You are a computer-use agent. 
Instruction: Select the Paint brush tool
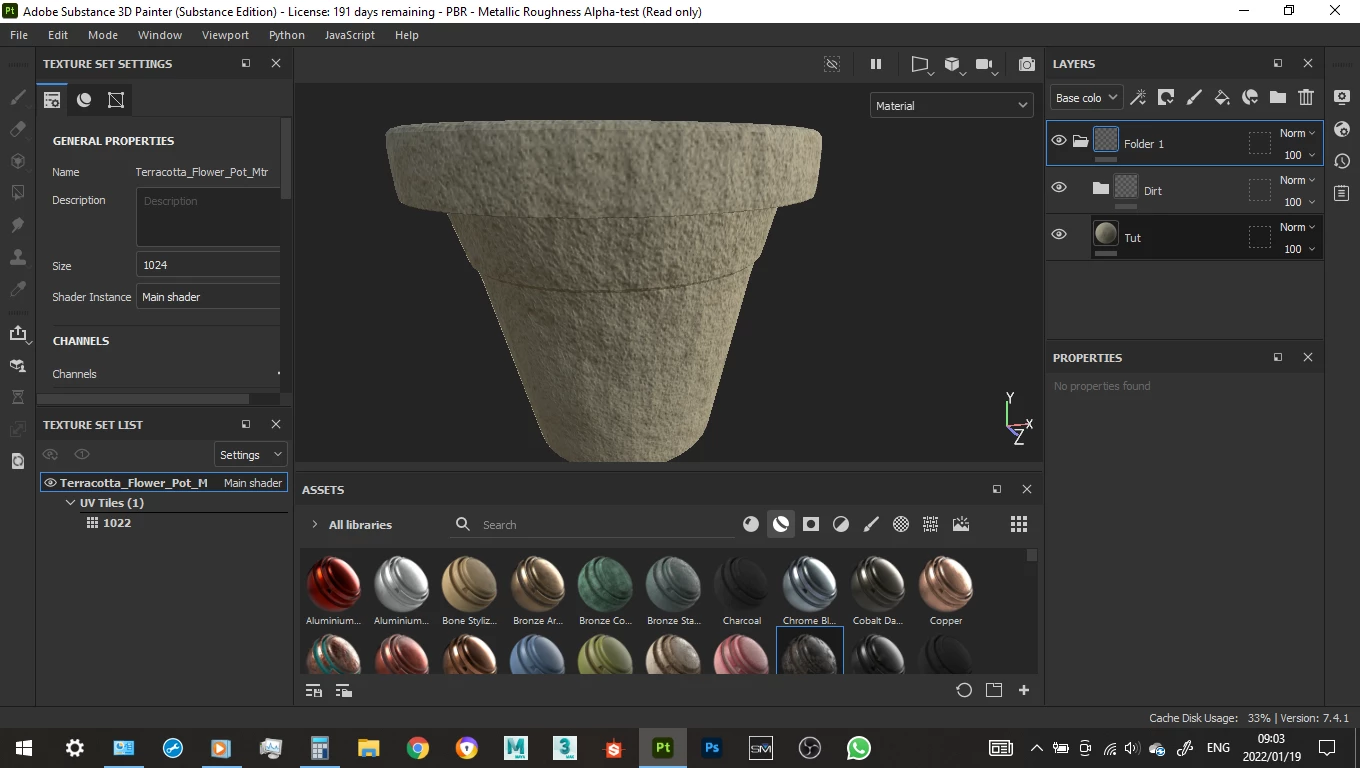coord(17,98)
